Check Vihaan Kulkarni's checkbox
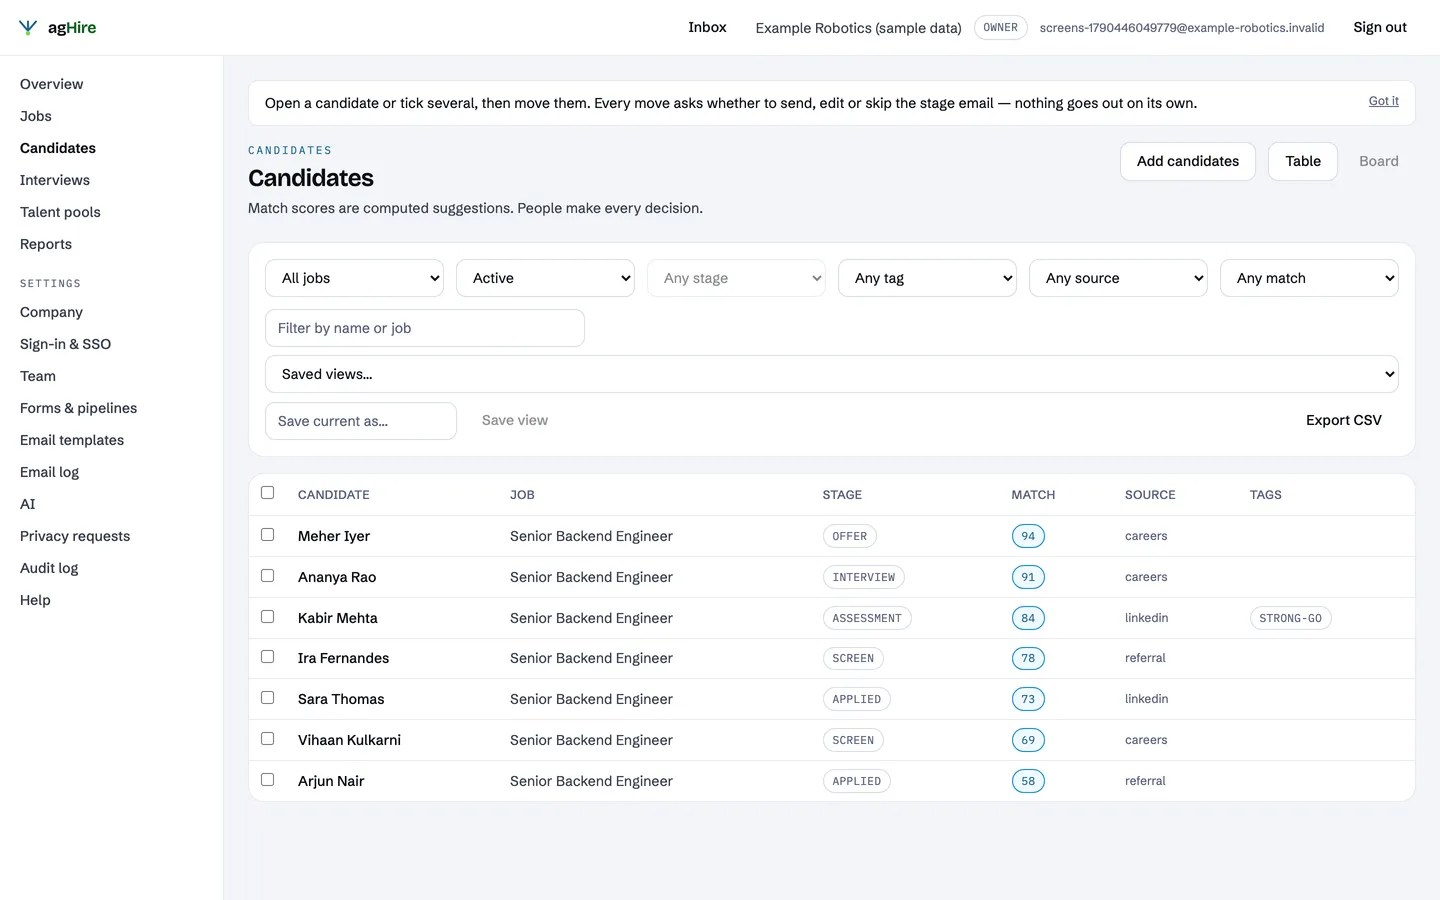This screenshot has height=900, width=1440. click(x=267, y=739)
